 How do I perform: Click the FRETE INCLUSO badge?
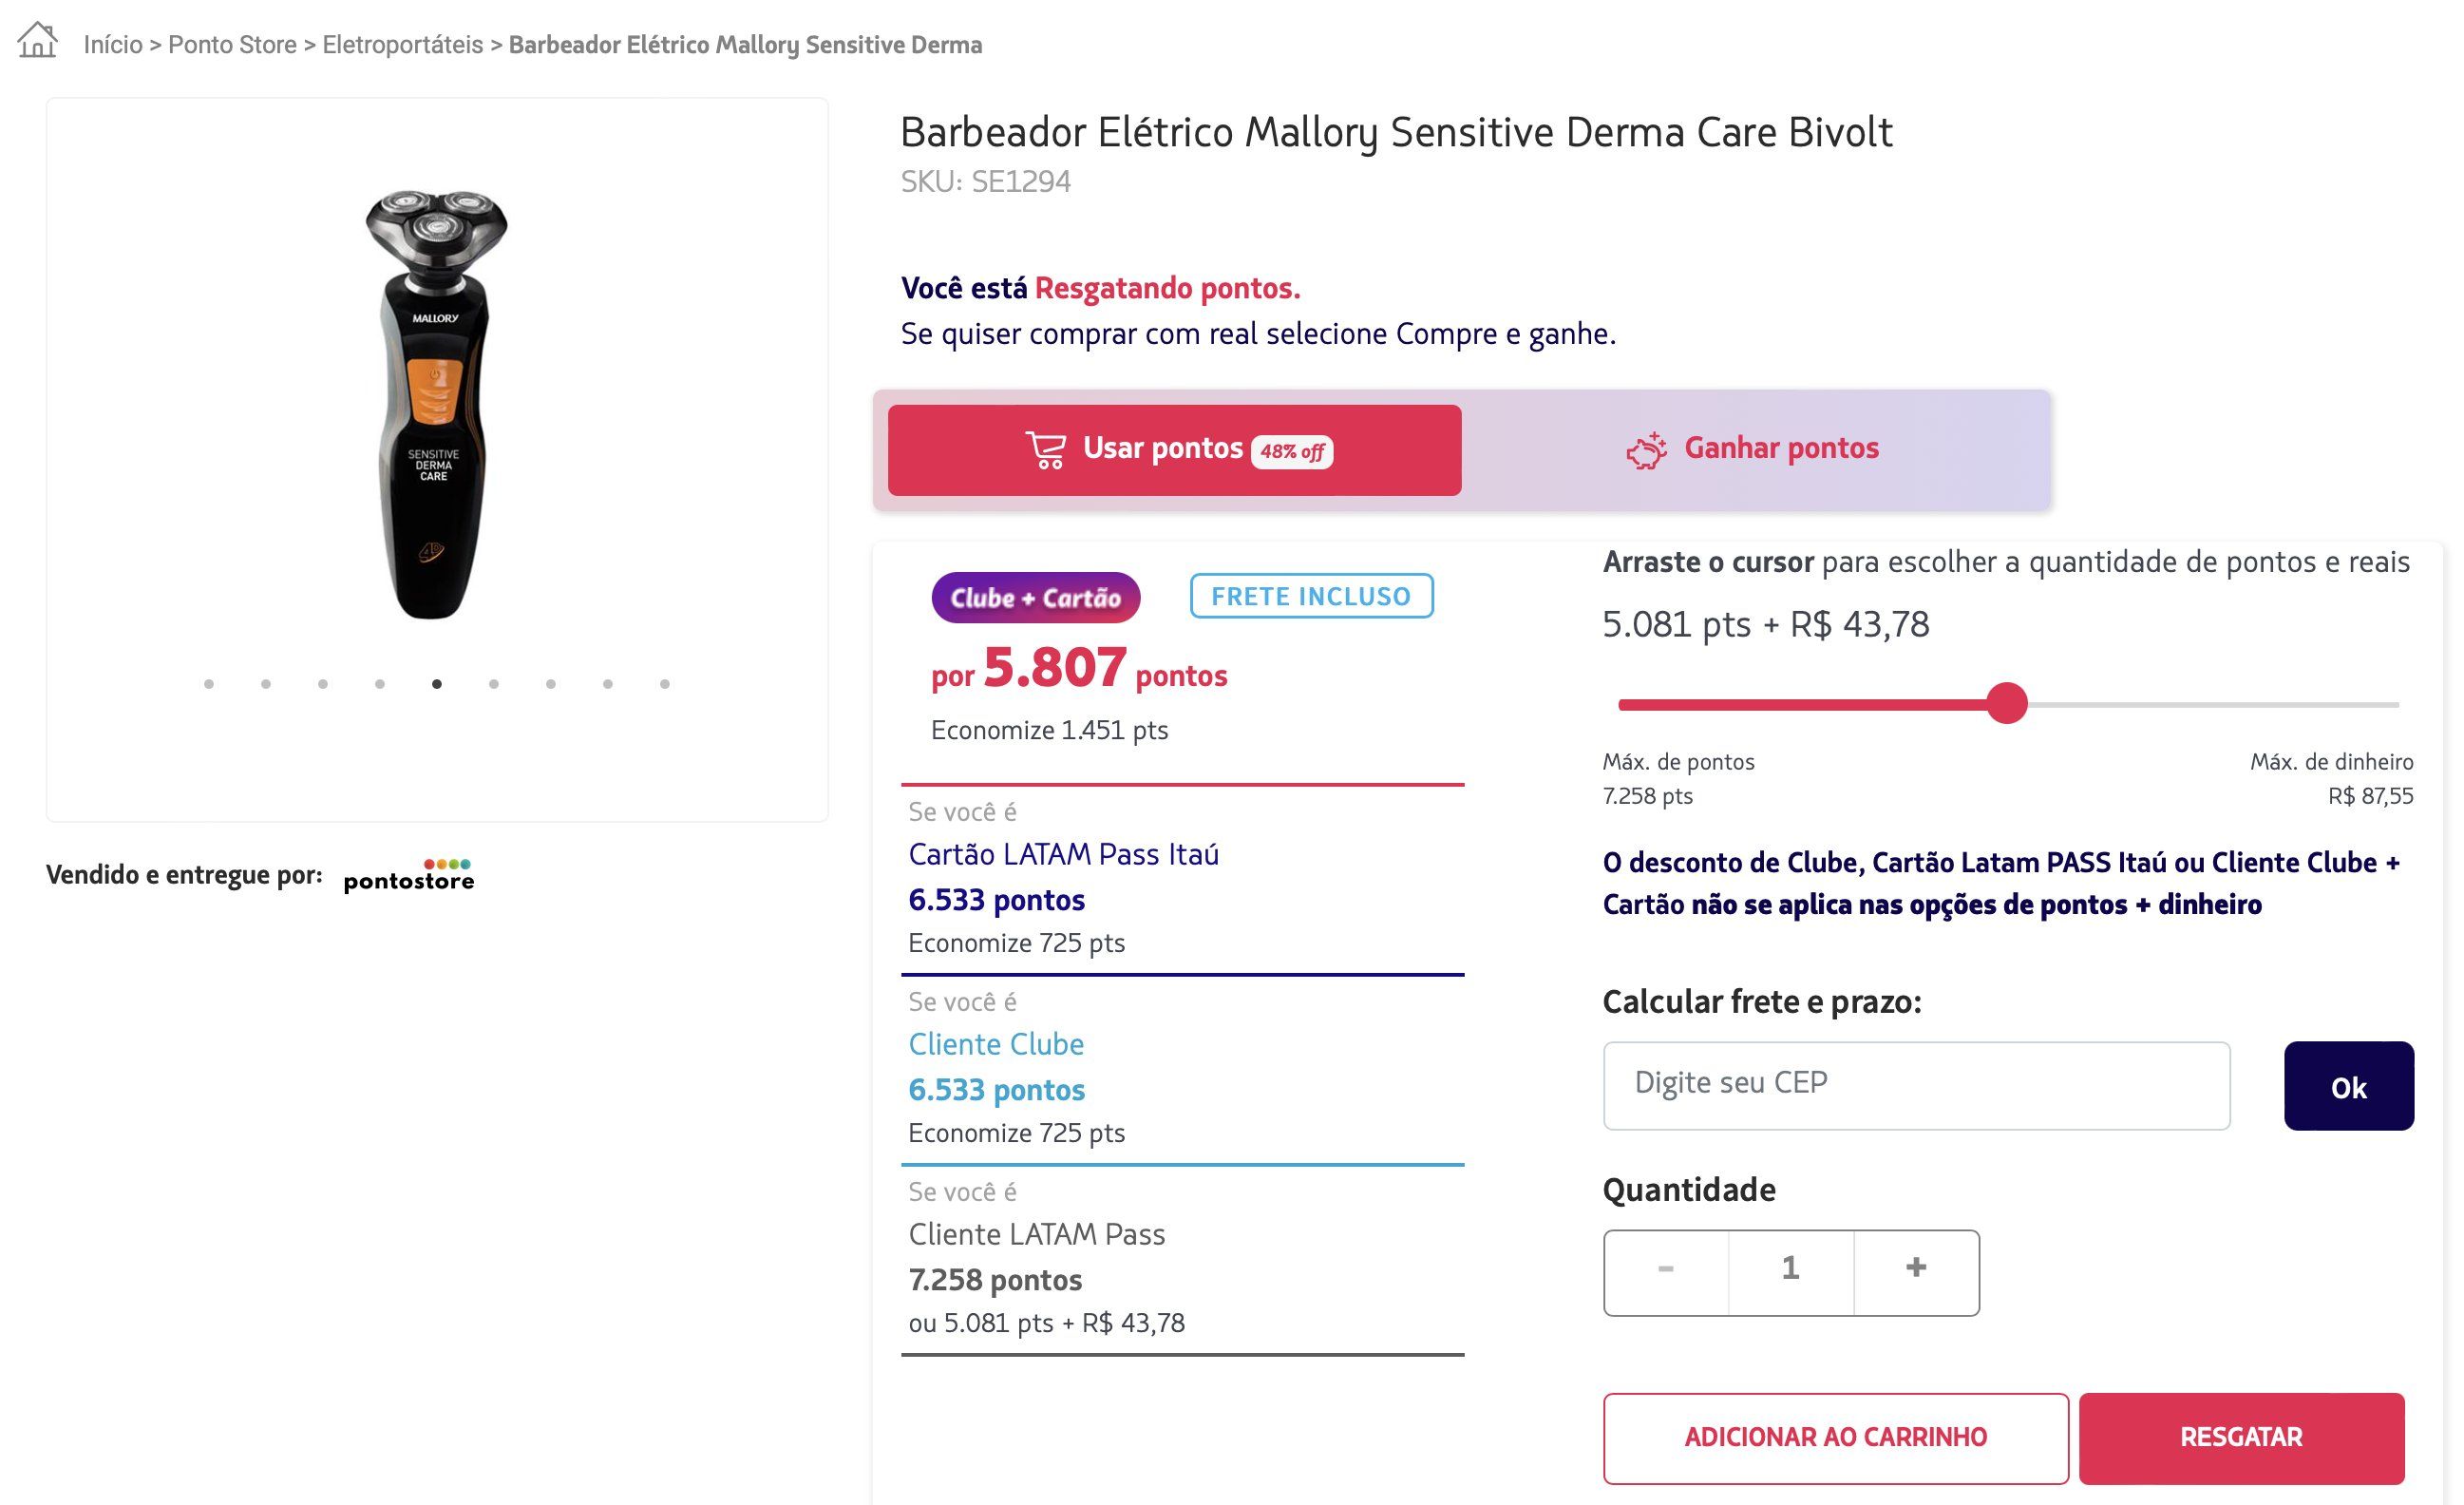(1311, 596)
